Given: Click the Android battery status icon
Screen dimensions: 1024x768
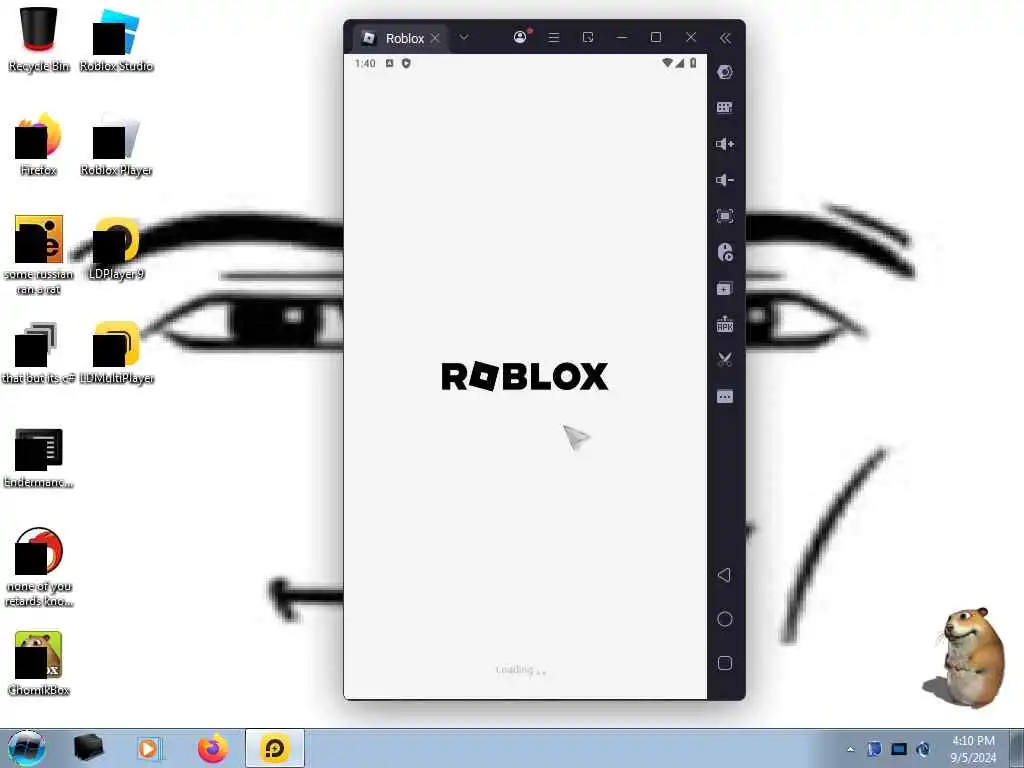Looking at the screenshot, I should 693,63.
